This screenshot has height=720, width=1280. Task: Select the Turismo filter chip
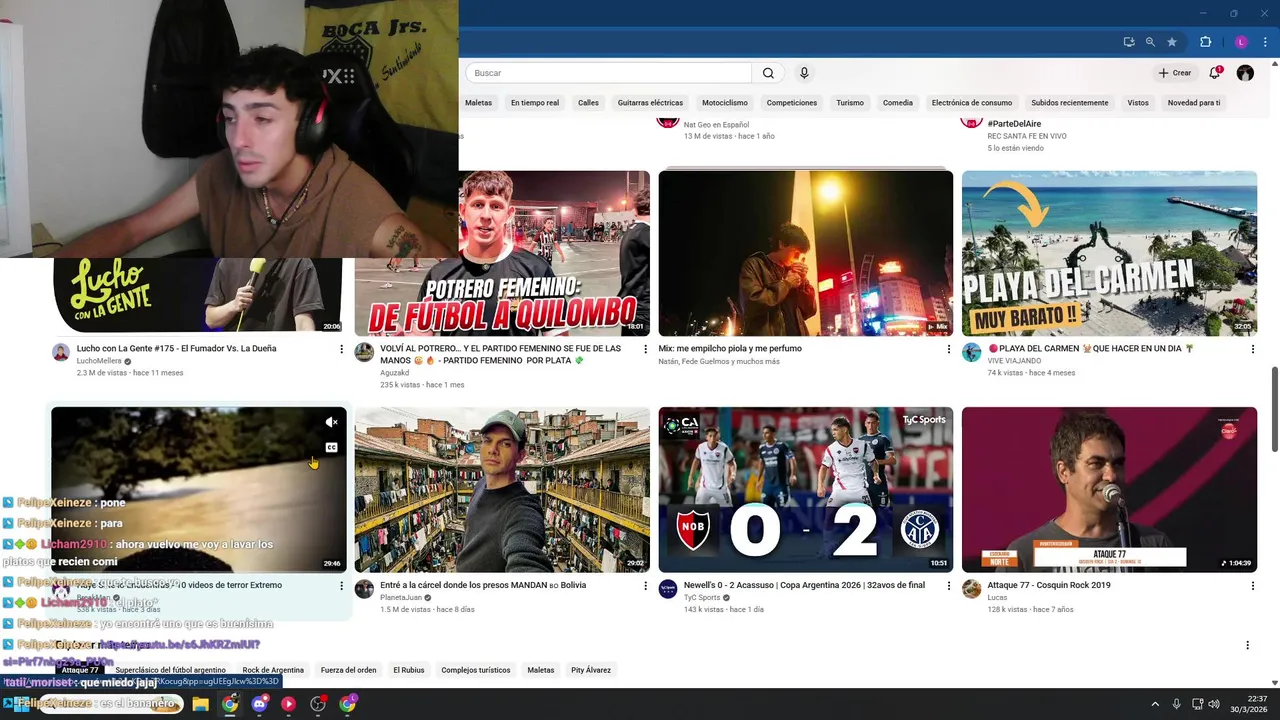[x=850, y=102]
